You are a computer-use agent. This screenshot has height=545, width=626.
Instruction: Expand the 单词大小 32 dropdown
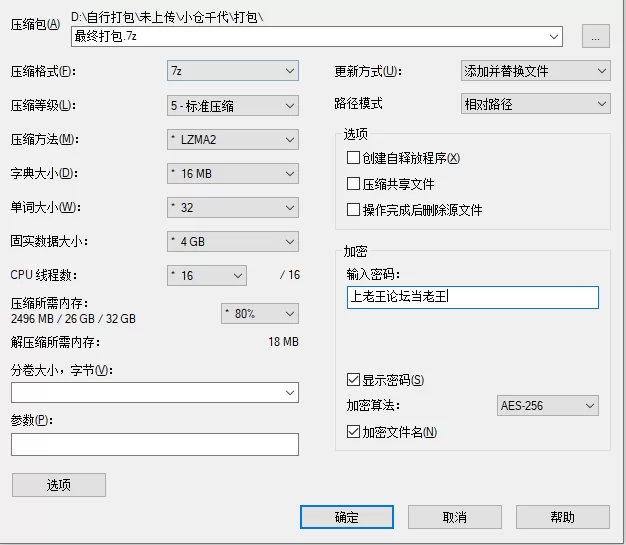tap(233, 207)
